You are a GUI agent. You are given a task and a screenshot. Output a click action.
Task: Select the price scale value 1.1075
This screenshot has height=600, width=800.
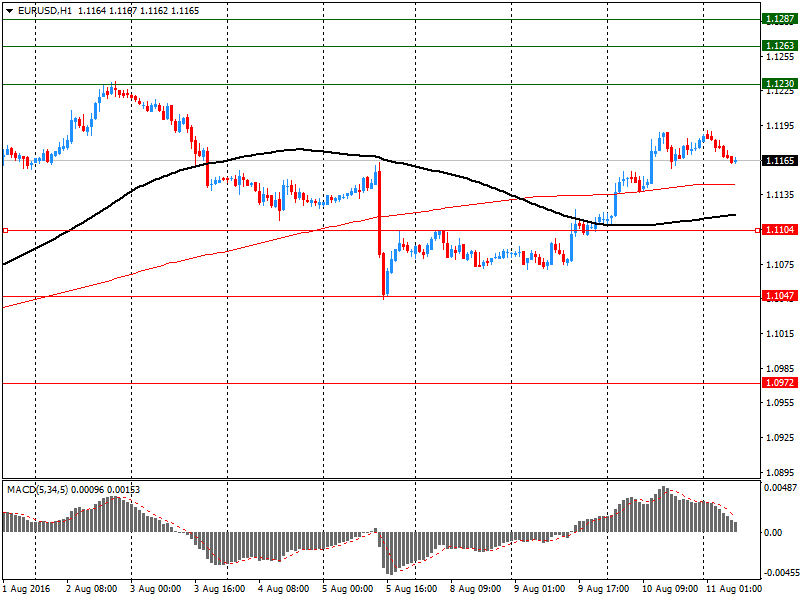coord(780,264)
